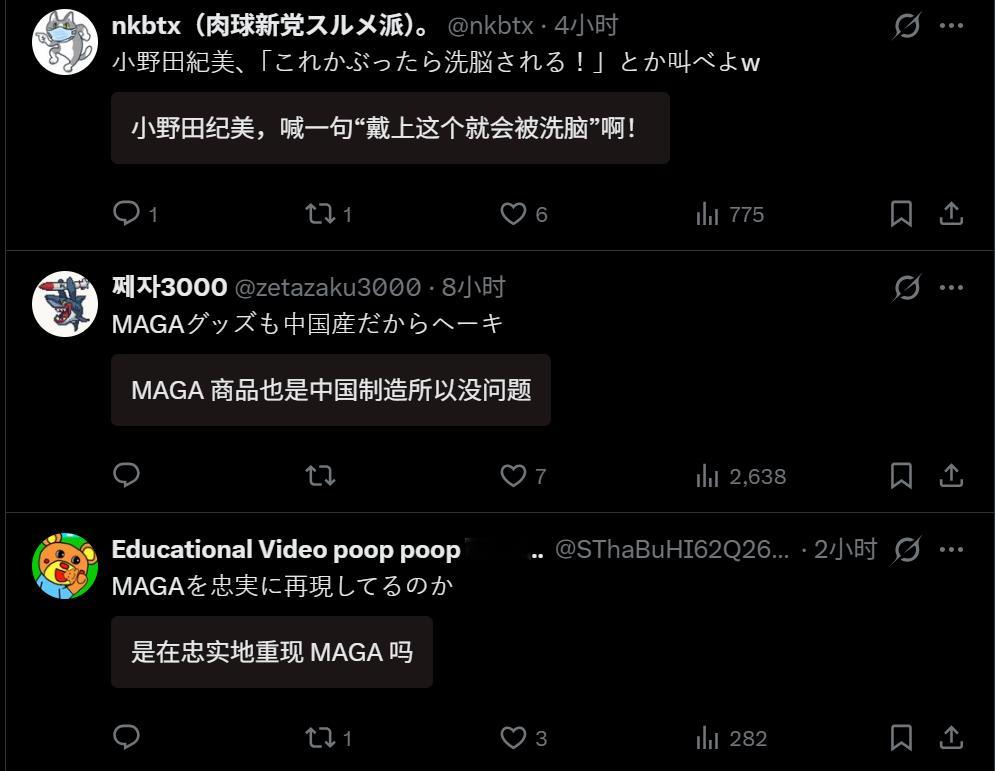Bookmark the nkbtx tweet
Viewport: 995px width, 771px height.
[x=901, y=214]
